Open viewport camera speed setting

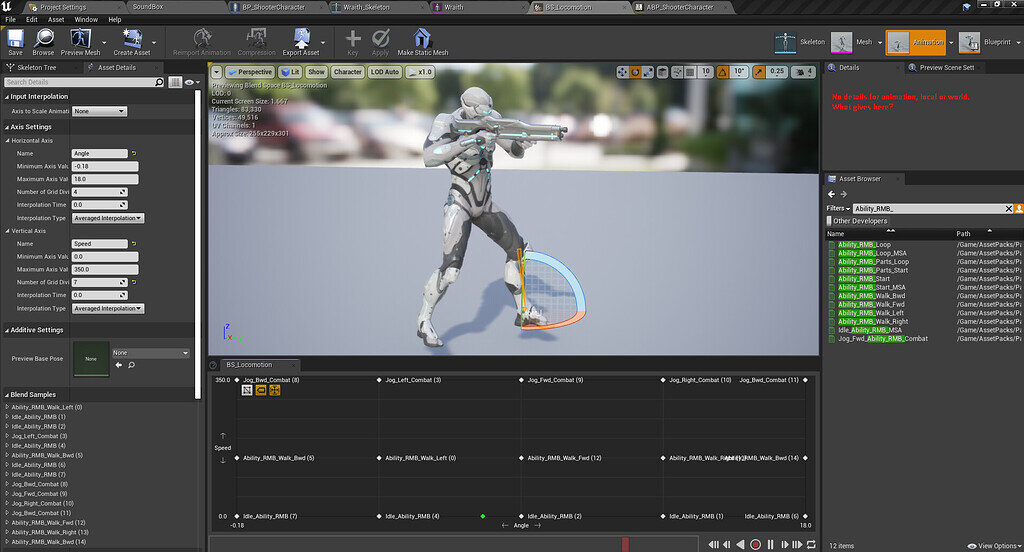tap(803, 72)
